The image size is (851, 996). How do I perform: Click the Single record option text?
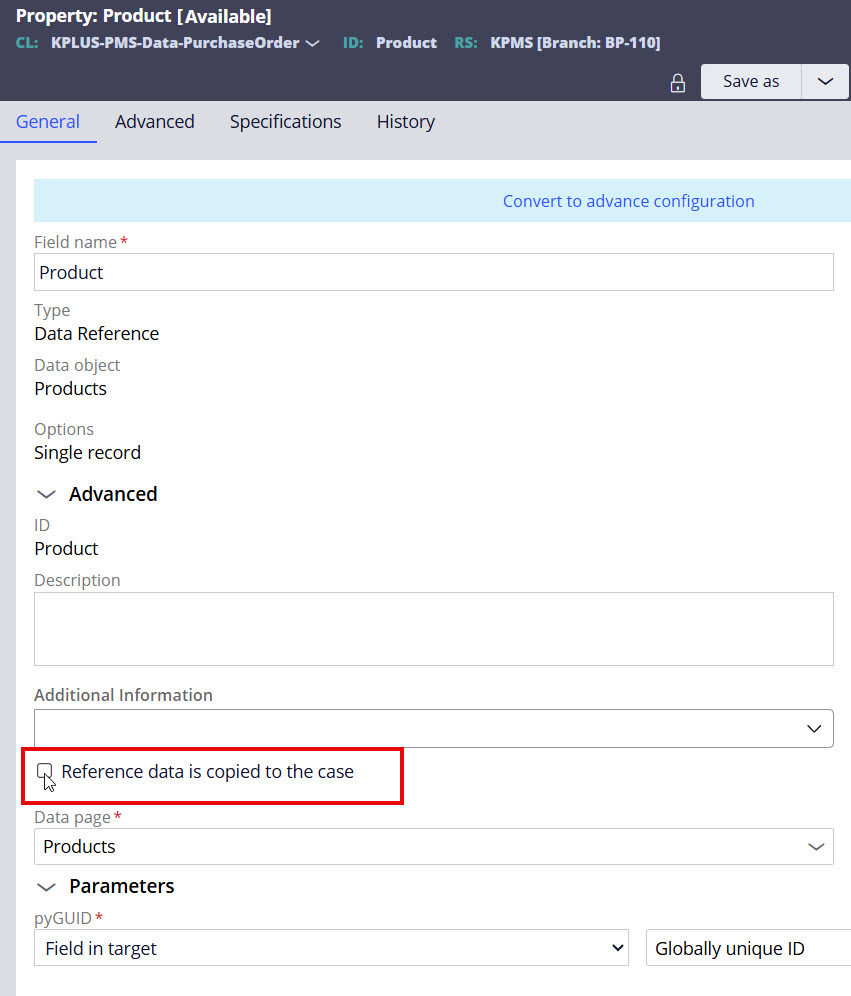tap(88, 452)
